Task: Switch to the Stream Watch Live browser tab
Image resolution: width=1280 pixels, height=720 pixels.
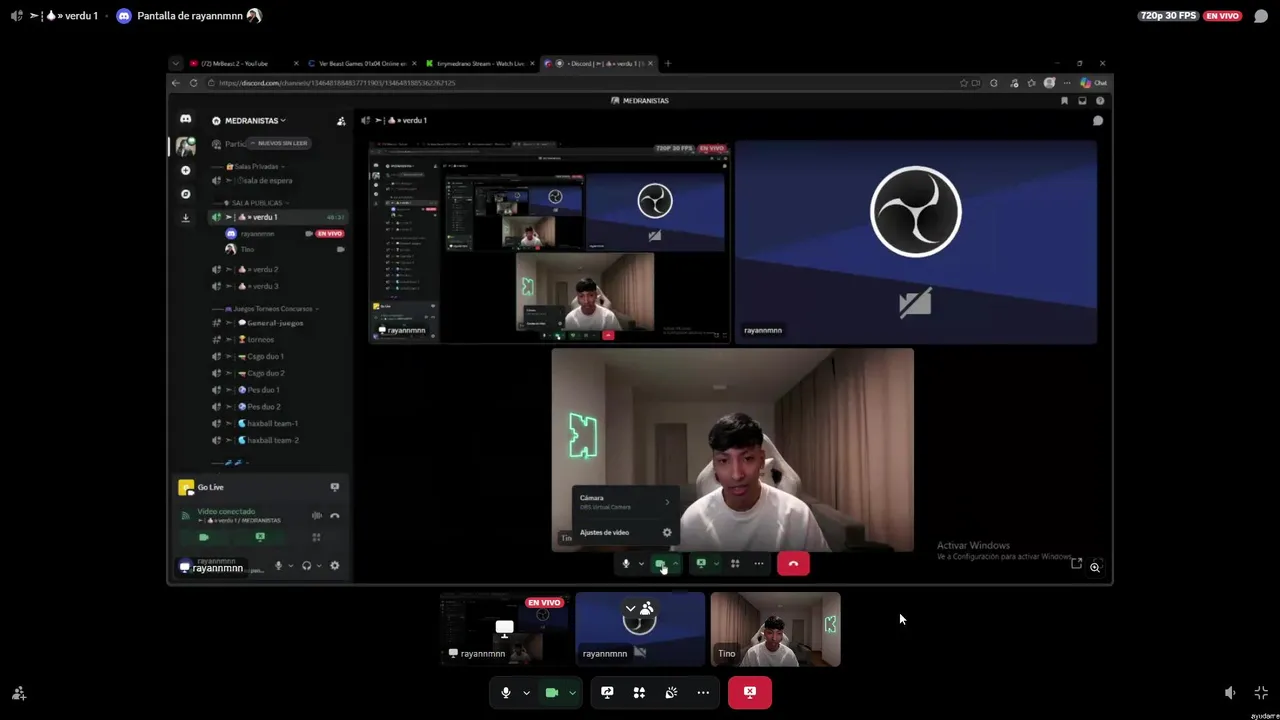Action: pos(480,63)
